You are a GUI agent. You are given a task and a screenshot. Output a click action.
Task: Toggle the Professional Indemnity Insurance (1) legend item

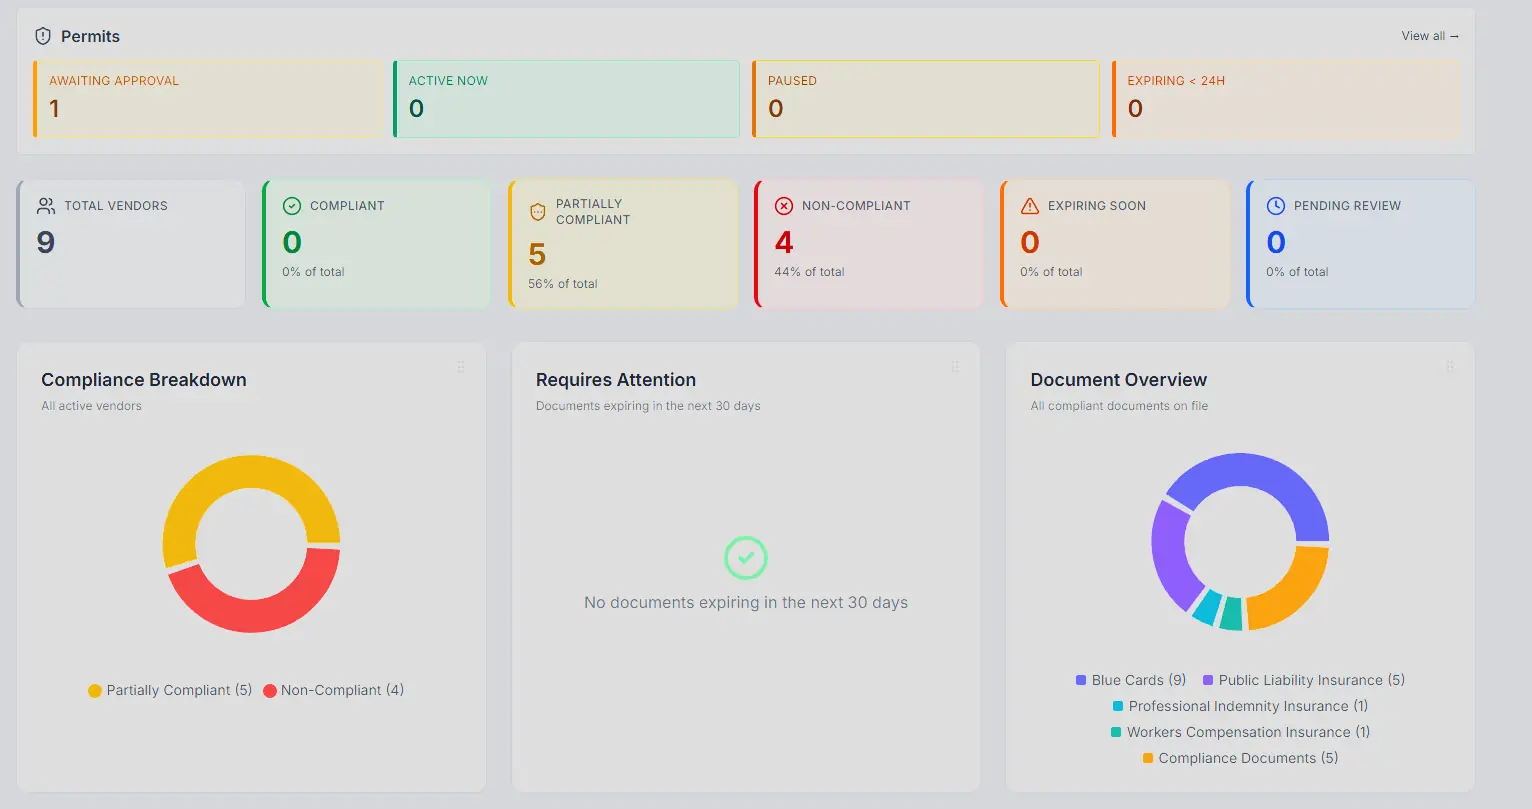[x=1240, y=706]
